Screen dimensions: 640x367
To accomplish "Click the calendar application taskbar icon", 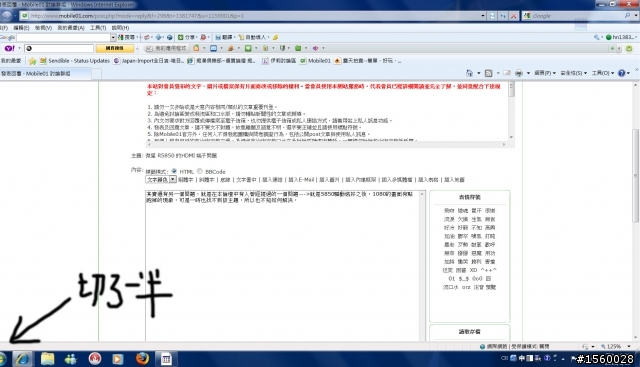I will pyautogui.click(x=166, y=359).
